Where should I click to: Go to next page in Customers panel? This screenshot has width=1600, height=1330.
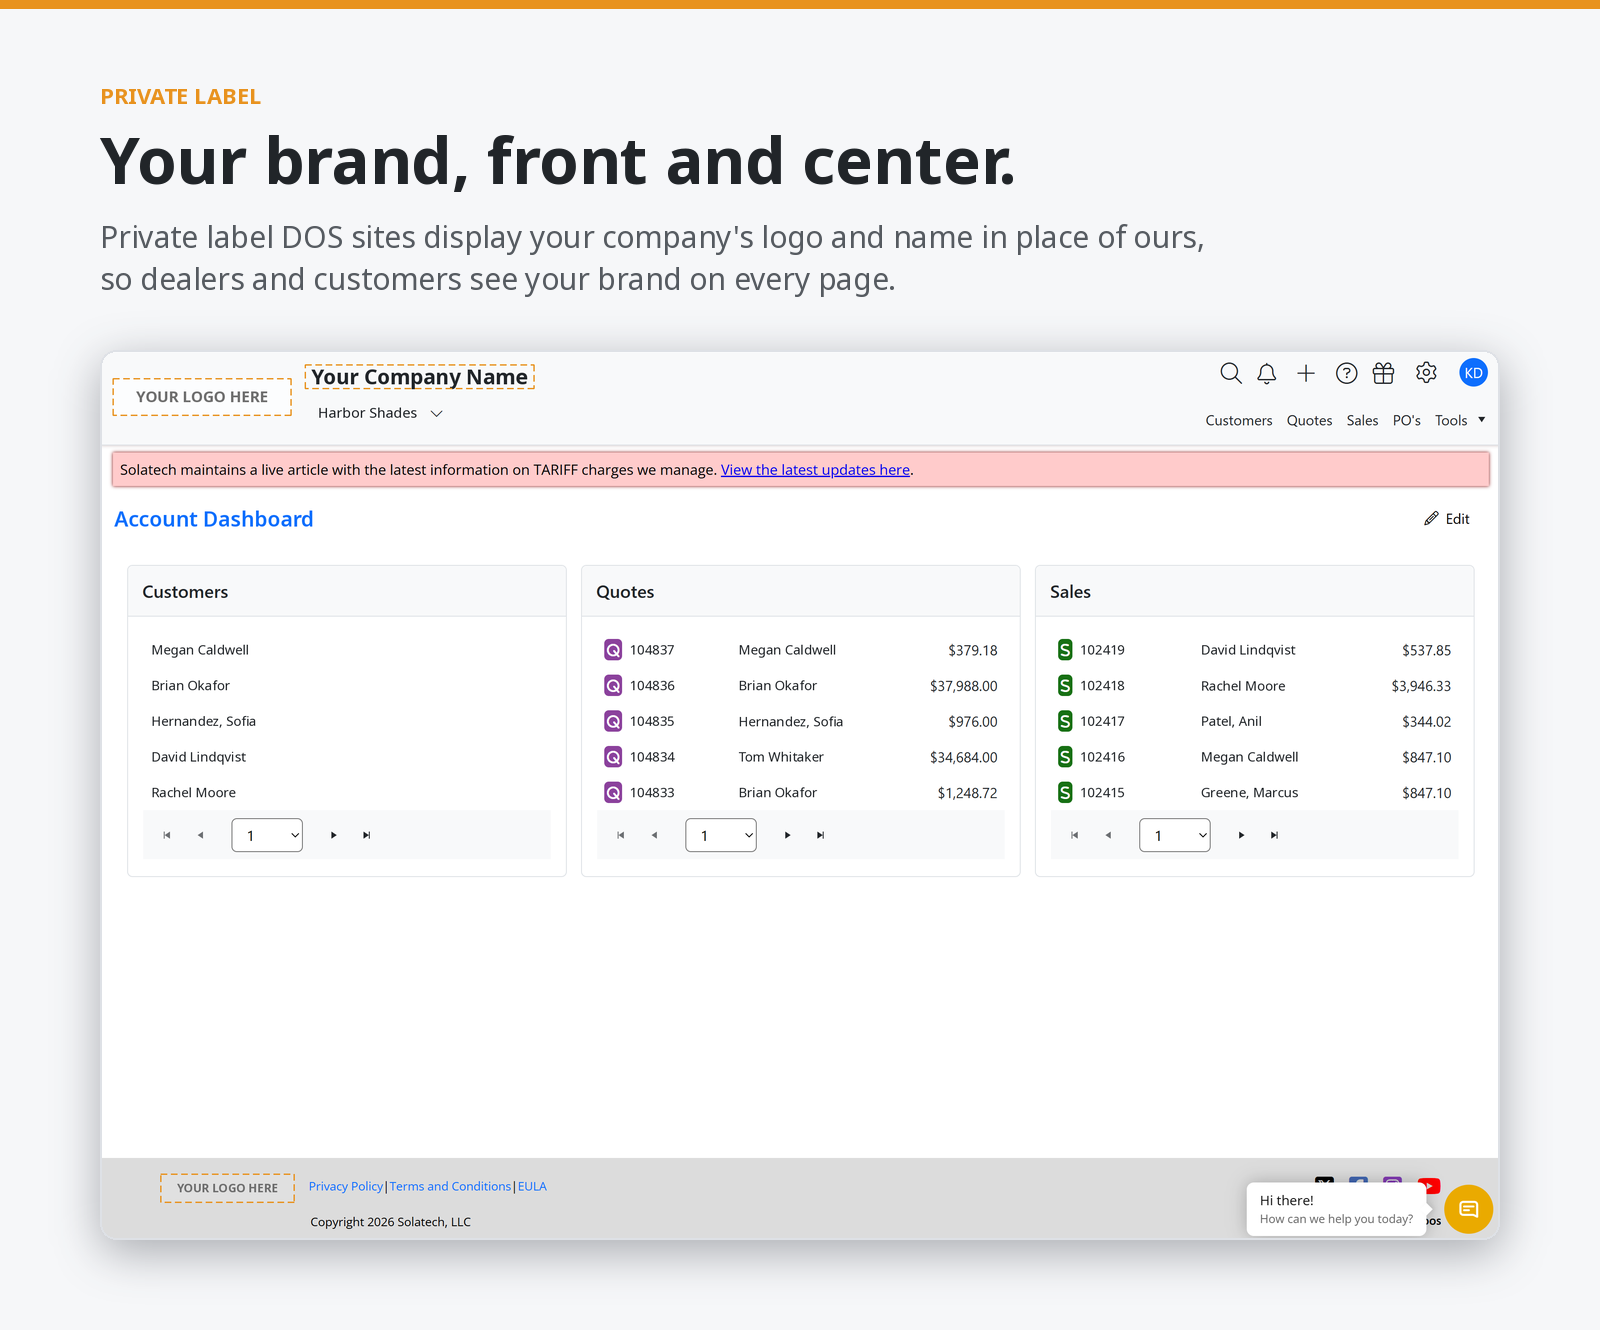(334, 835)
